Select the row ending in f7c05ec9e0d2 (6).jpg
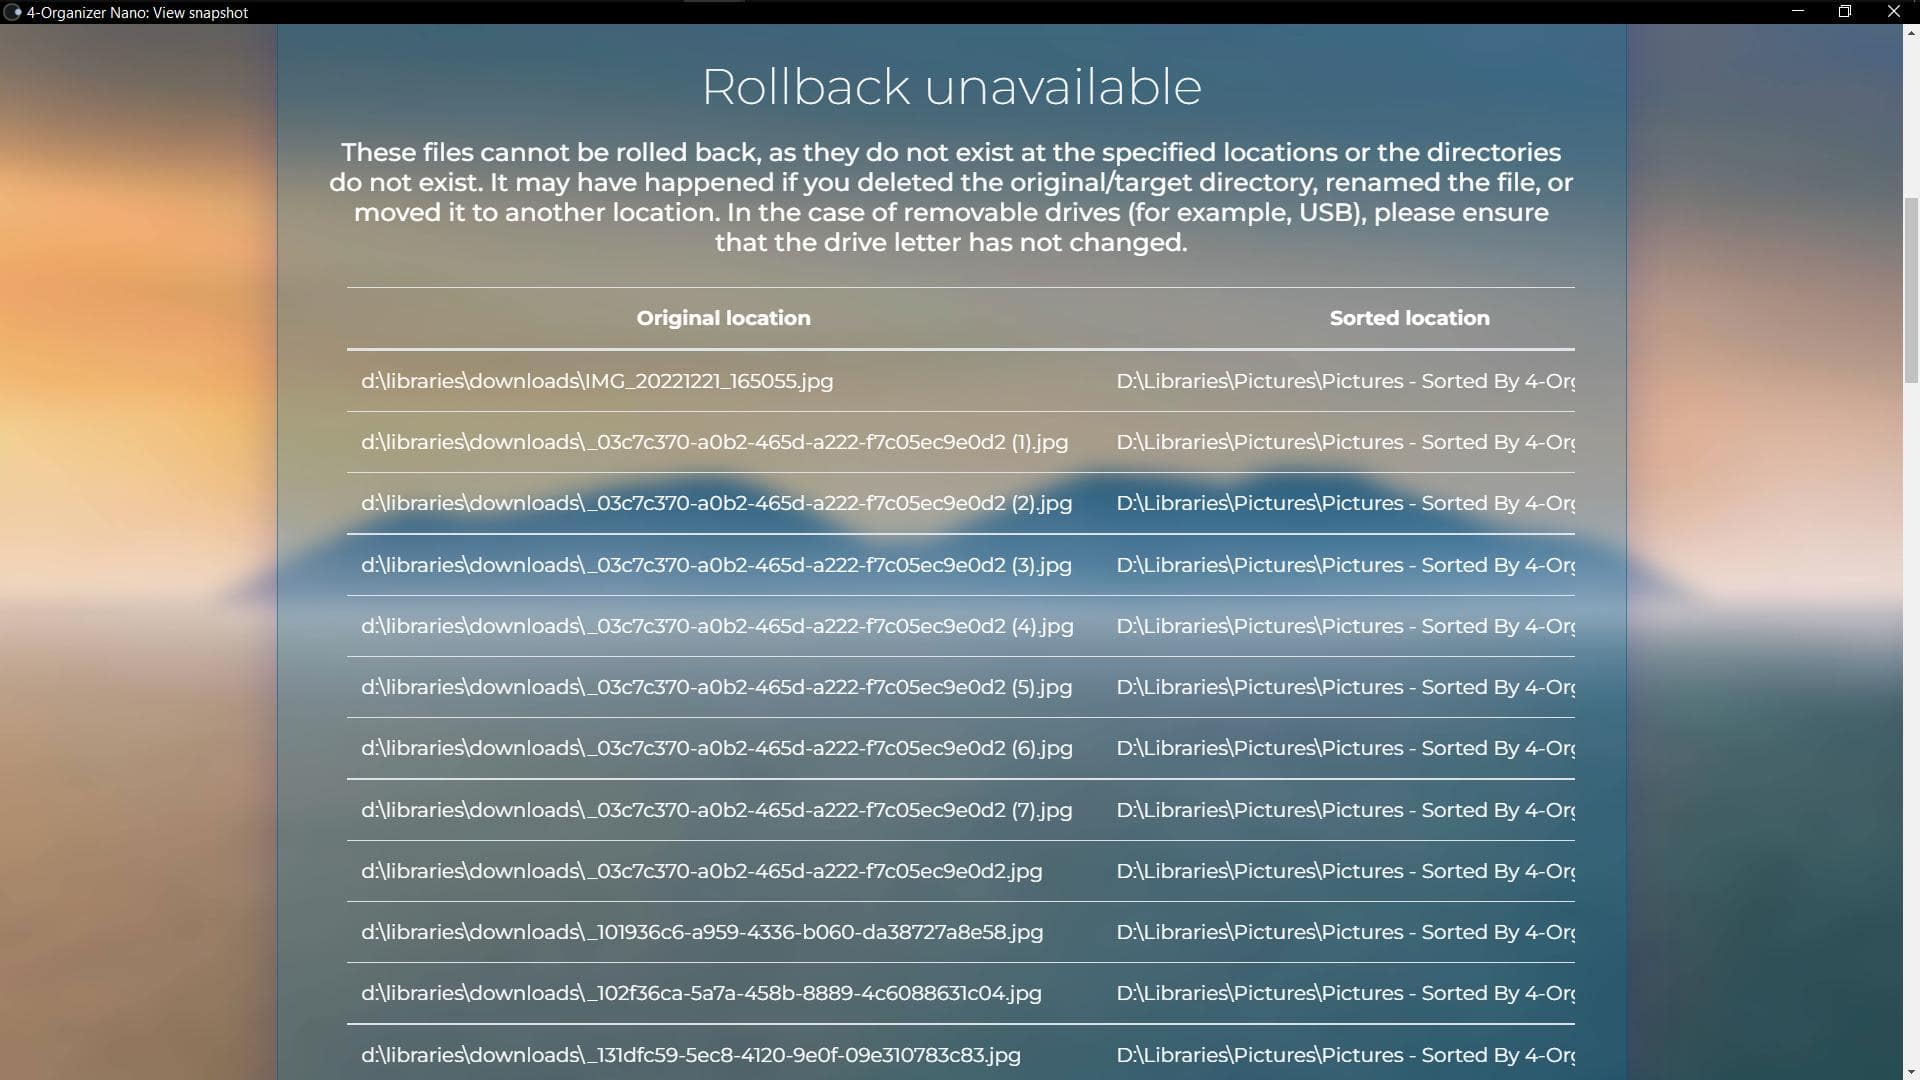The width and height of the screenshot is (1920, 1080). pyautogui.click(x=716, y=748)
